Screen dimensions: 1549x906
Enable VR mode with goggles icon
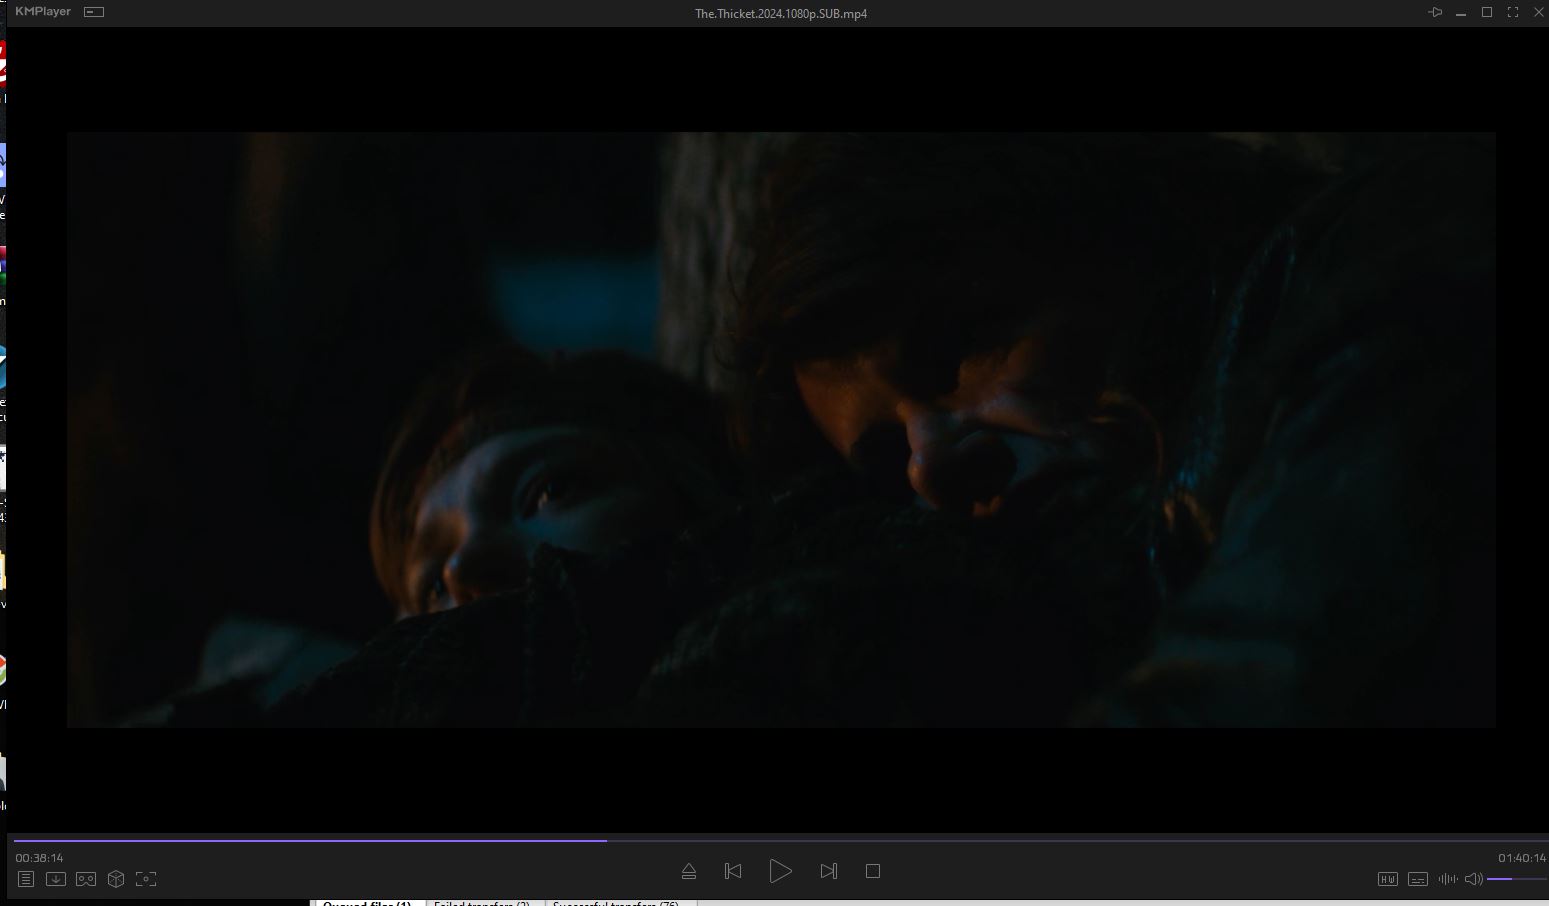[86, 879]
